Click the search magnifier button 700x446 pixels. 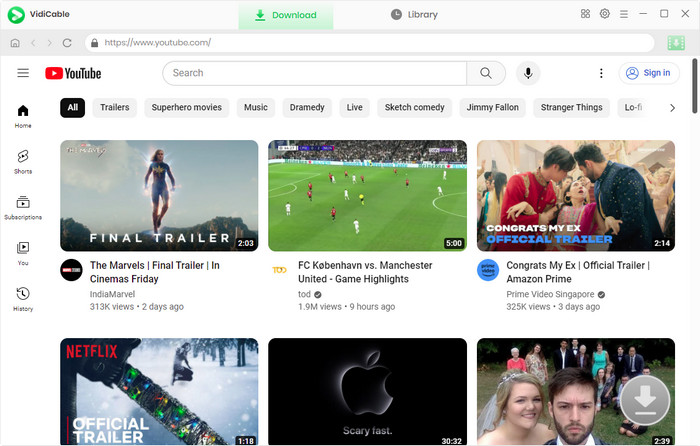pyautogui.click(x=486, y=73)
